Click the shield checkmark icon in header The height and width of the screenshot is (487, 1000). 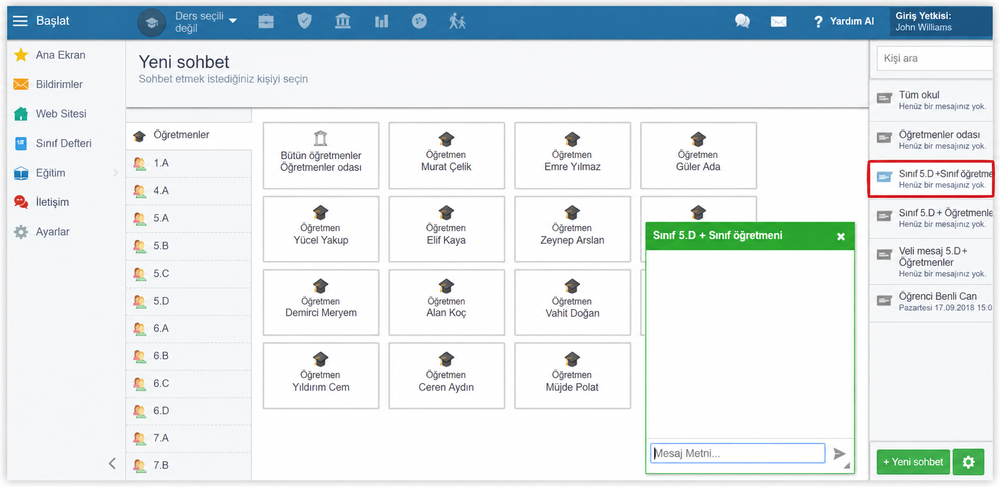(x=304, y=21)
